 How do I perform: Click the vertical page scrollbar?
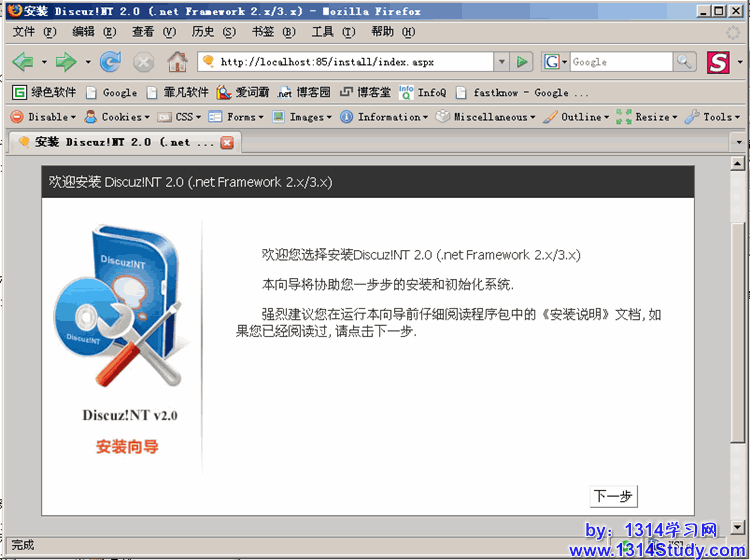739,340
